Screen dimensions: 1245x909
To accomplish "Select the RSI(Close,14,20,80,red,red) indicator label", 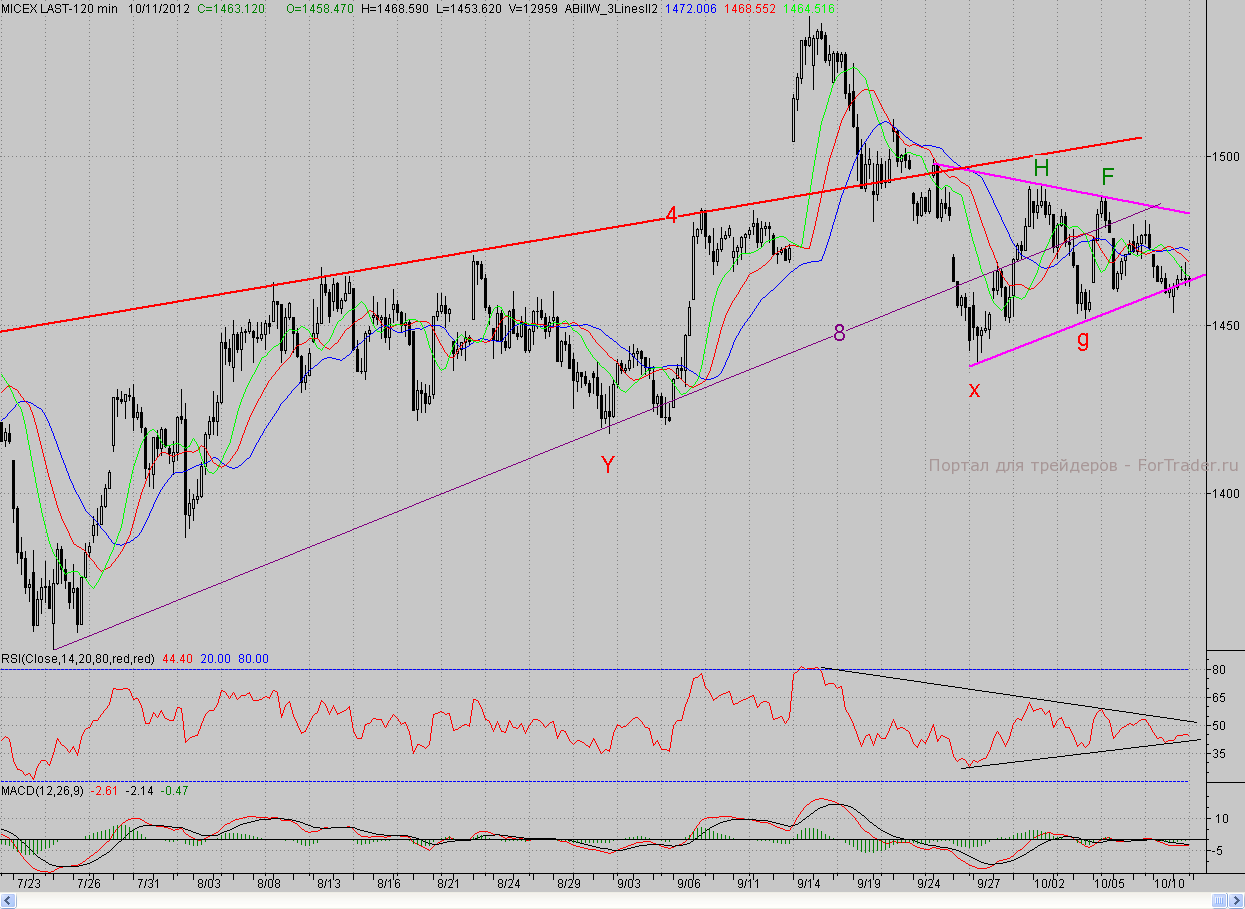I will coord(77,659).
